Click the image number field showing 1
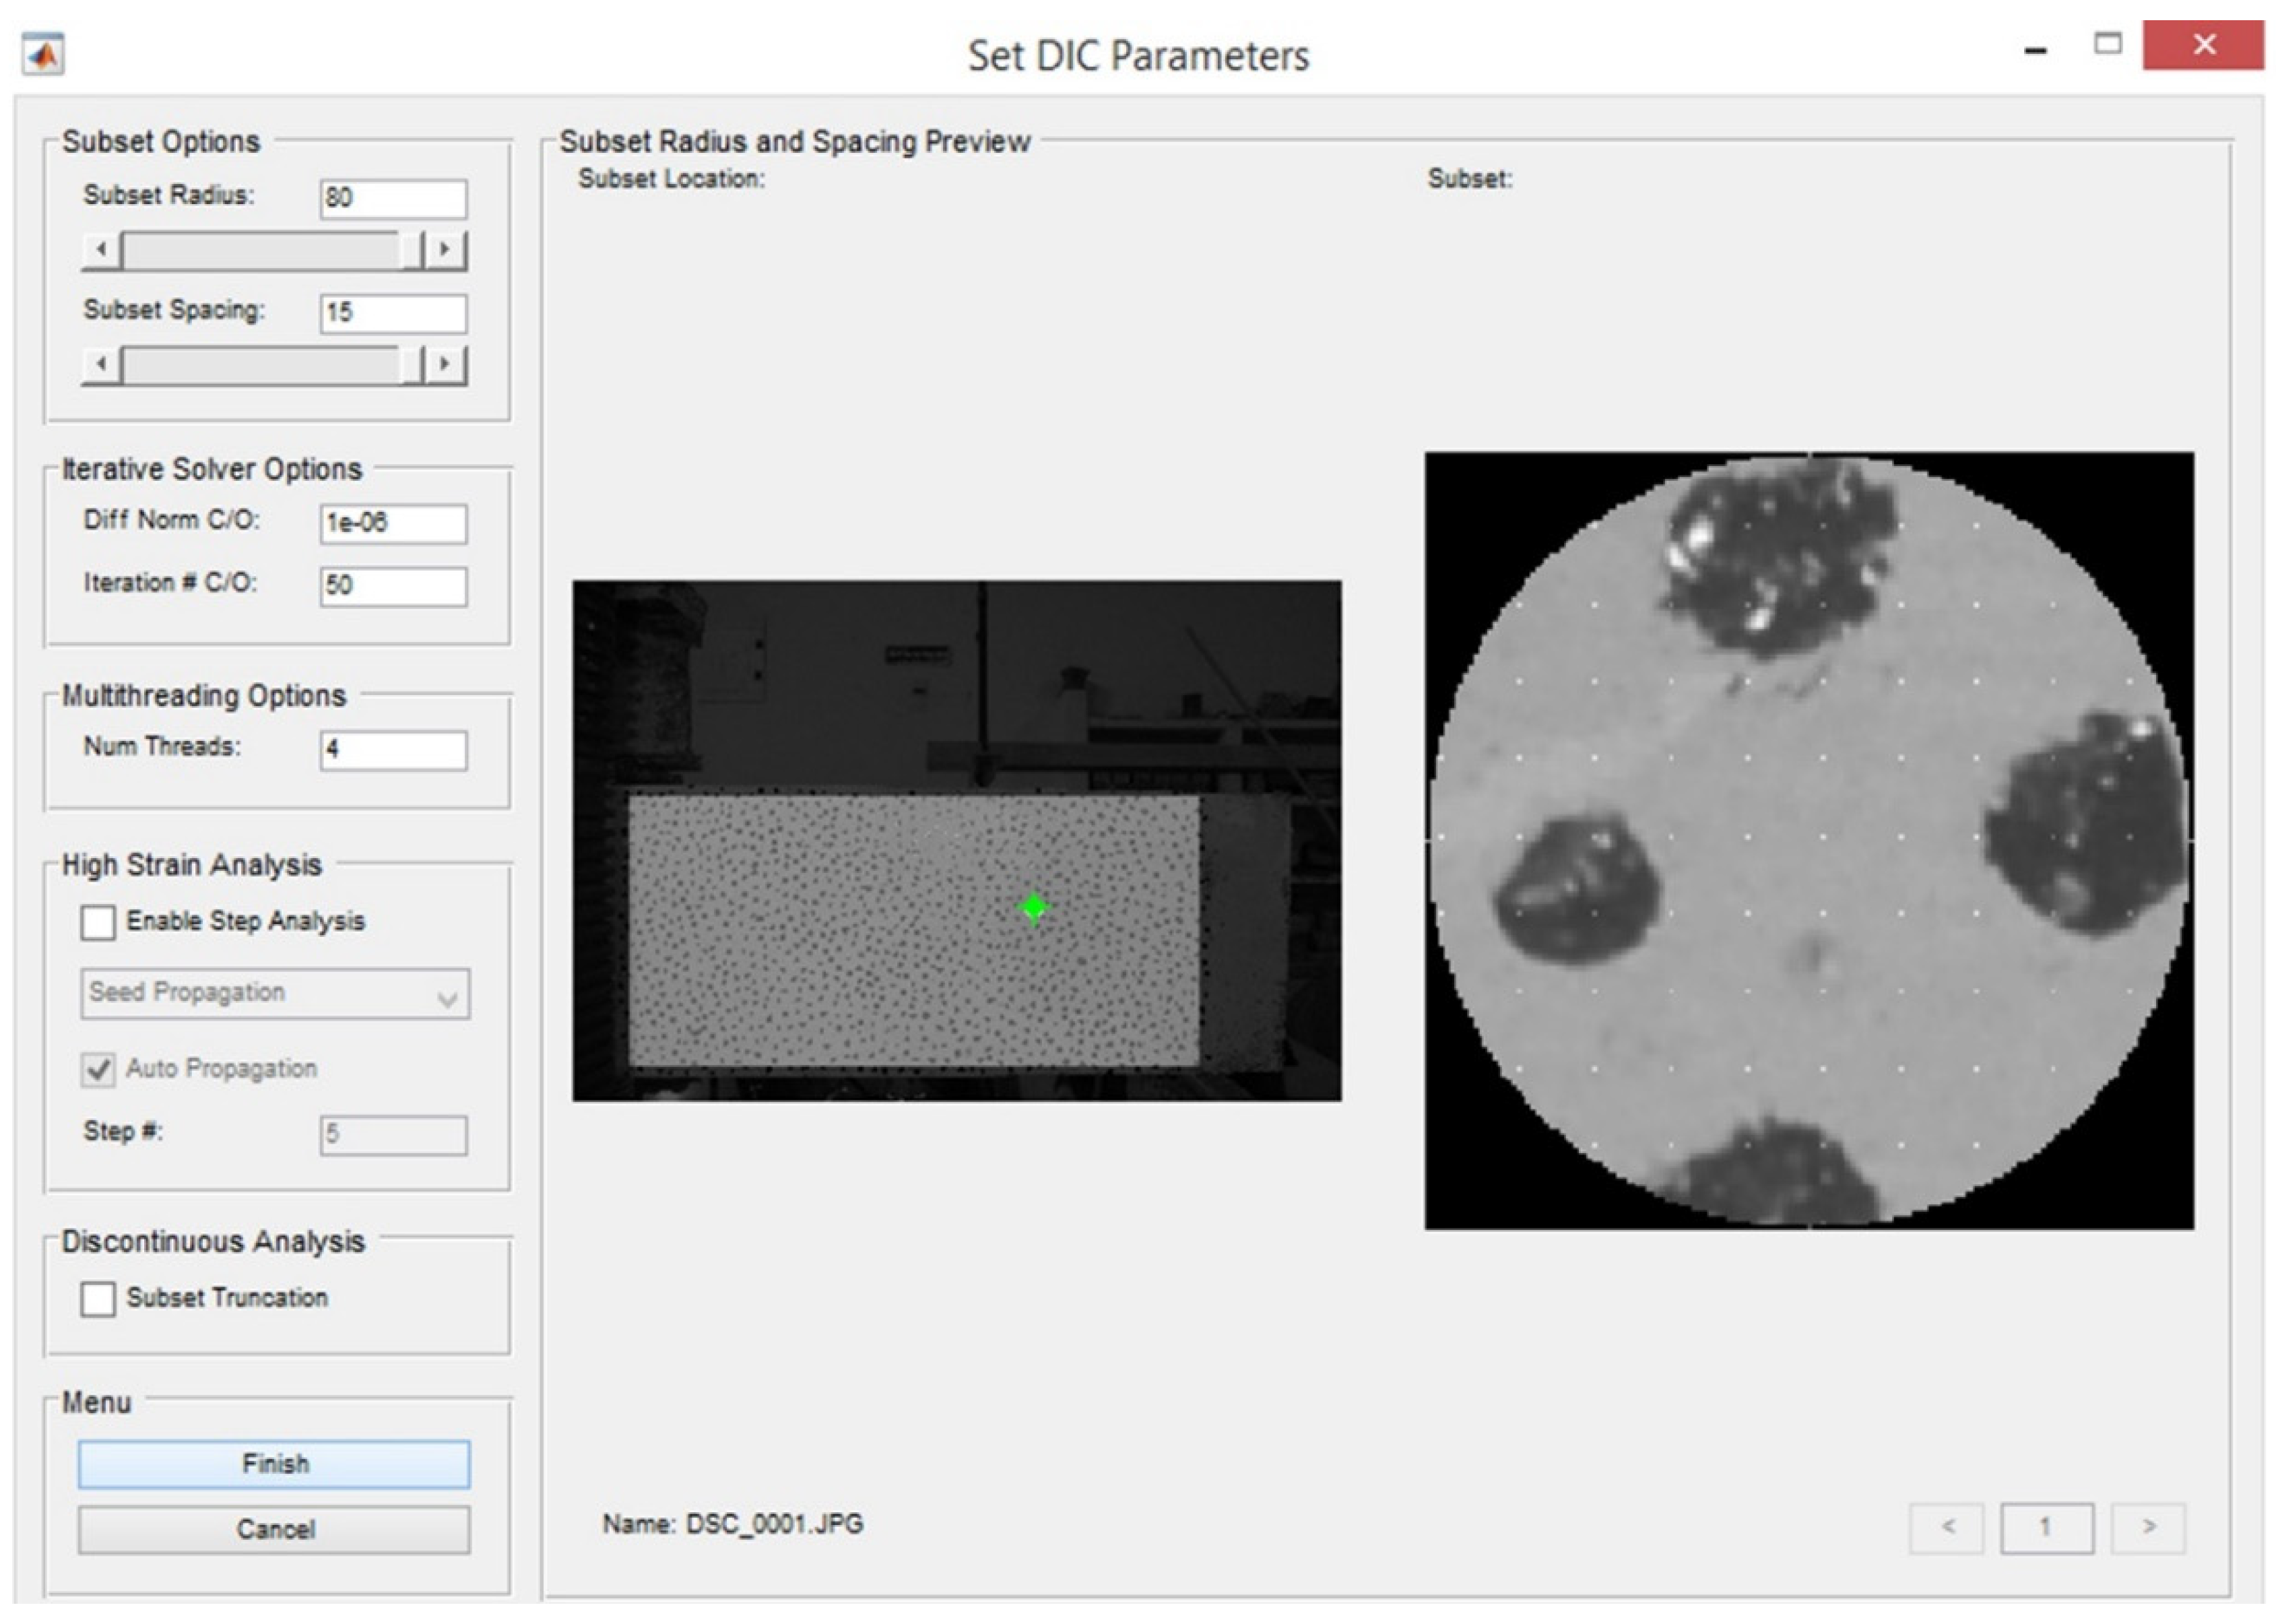This screenshot has width=2276, height=1624. 2047,1527
